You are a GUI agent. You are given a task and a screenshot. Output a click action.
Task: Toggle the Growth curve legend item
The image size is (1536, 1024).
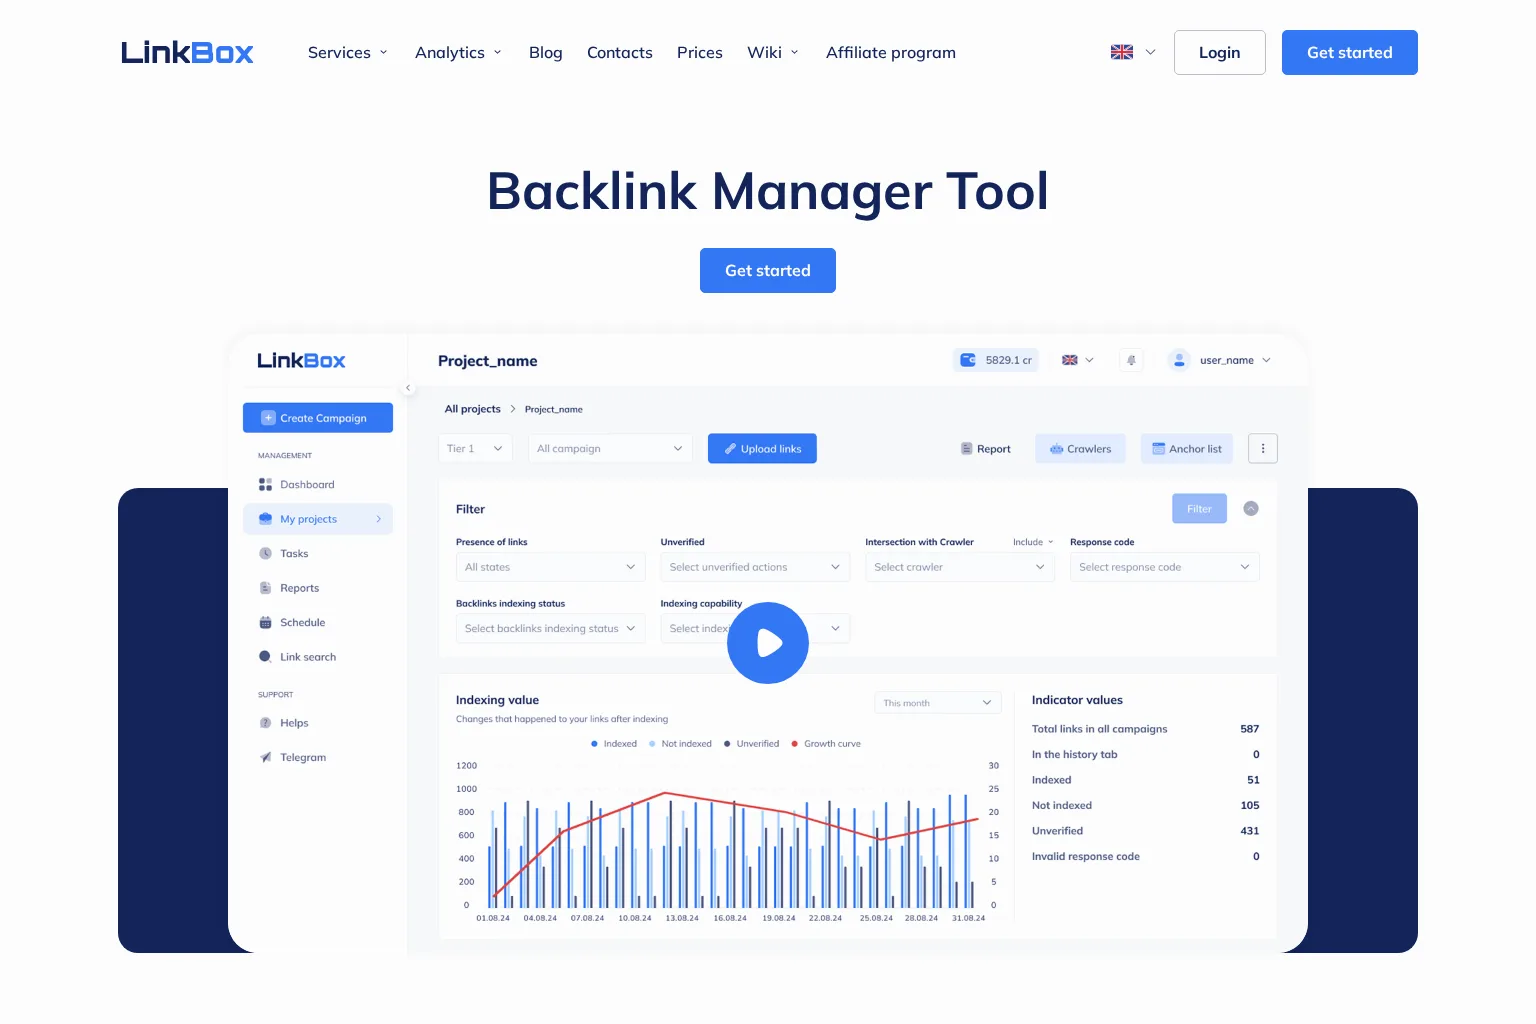pos(826,744)
